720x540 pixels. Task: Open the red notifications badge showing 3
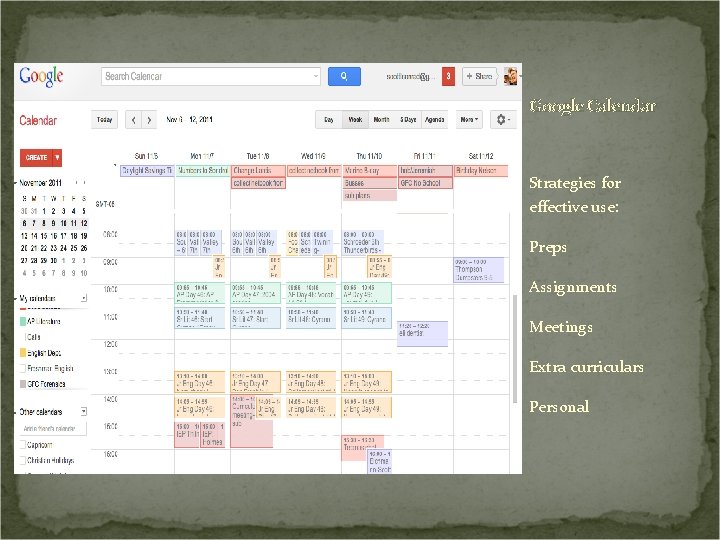(448, 76)
